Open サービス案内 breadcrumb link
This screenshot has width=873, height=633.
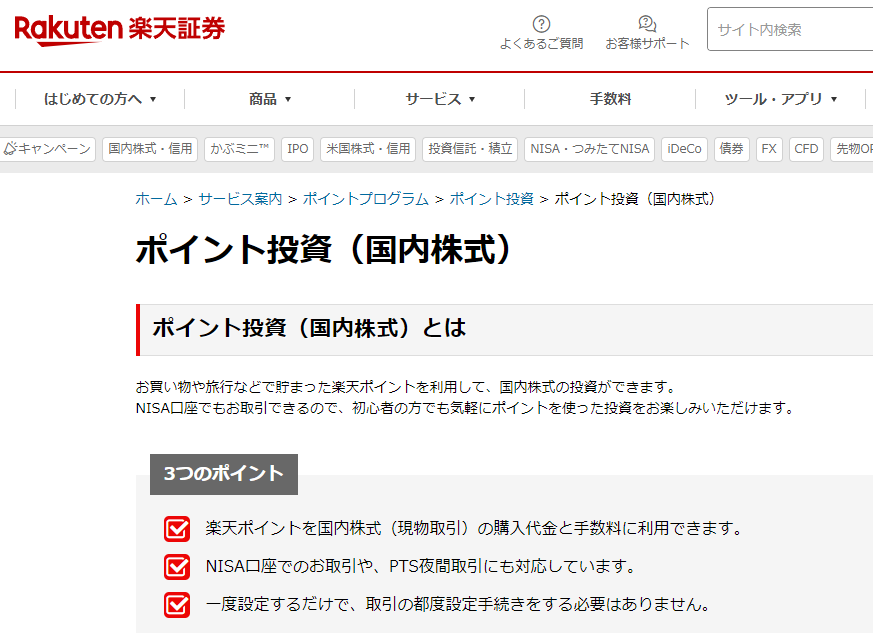pos(240,199)
